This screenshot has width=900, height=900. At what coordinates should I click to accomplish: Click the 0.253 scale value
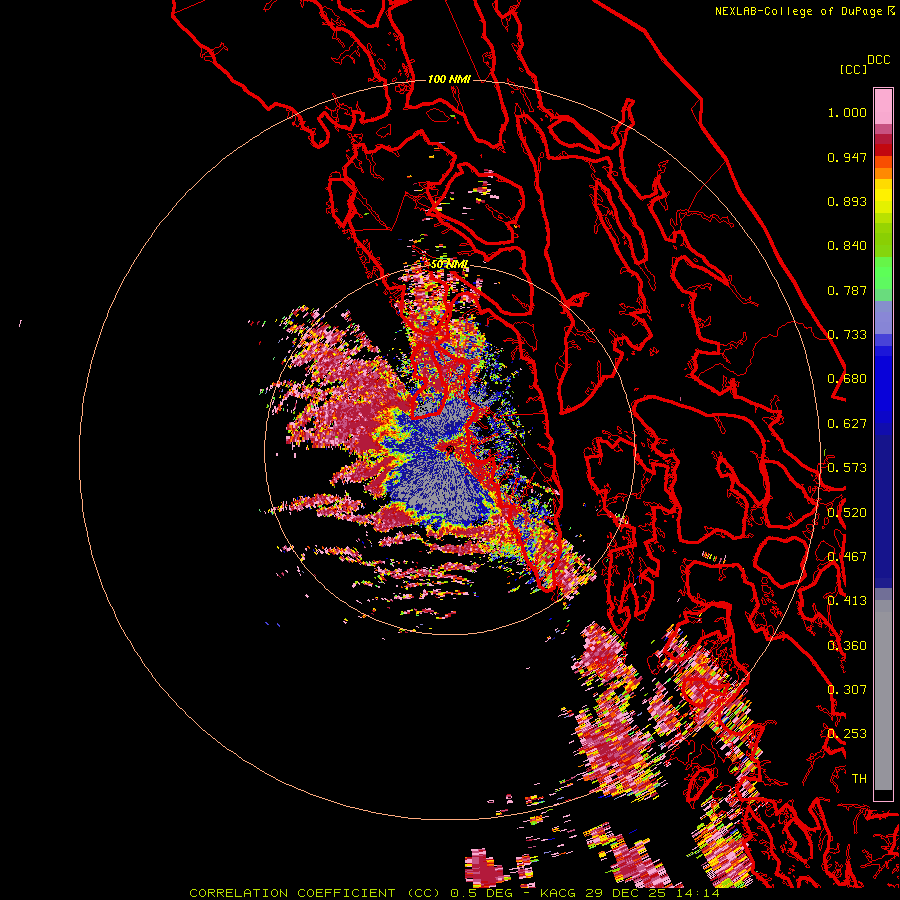(847, 734)
